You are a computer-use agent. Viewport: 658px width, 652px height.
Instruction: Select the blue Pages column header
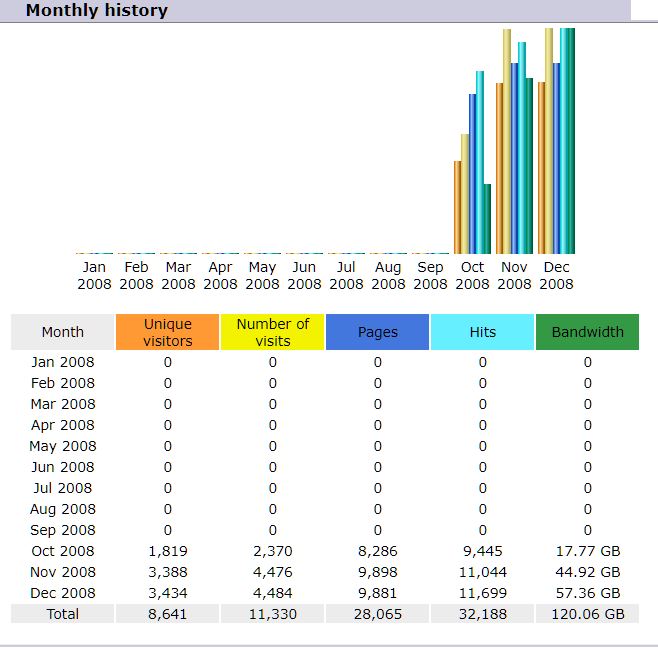point(377,332)
